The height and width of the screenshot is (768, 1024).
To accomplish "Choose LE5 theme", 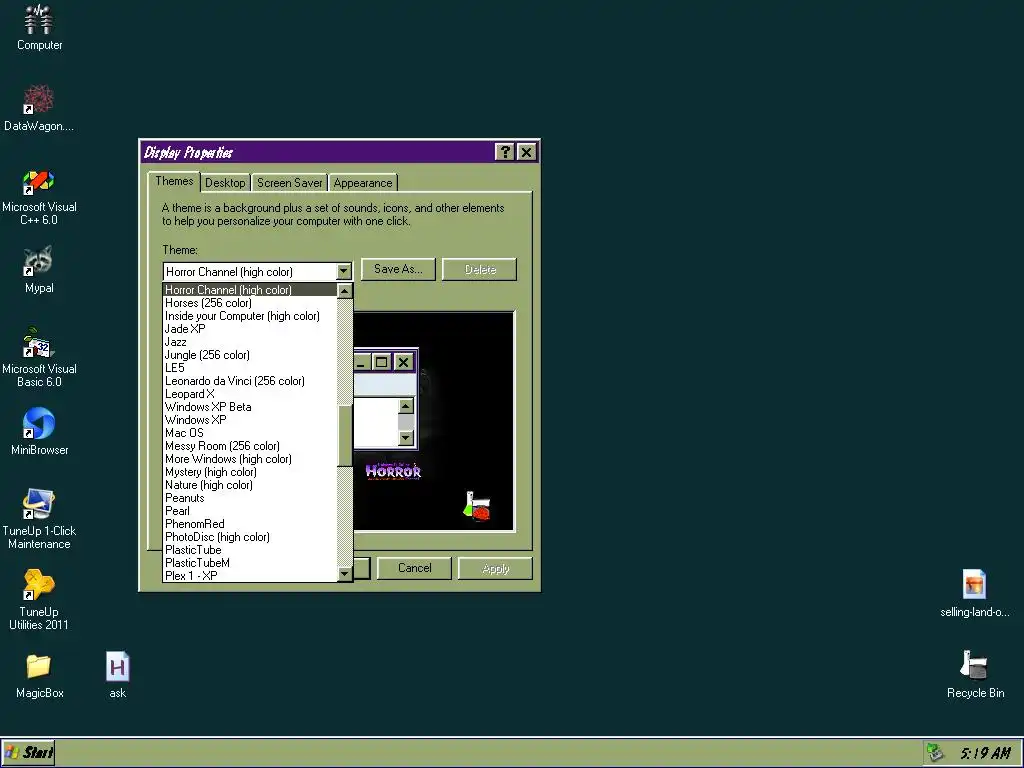I will 249,368.
